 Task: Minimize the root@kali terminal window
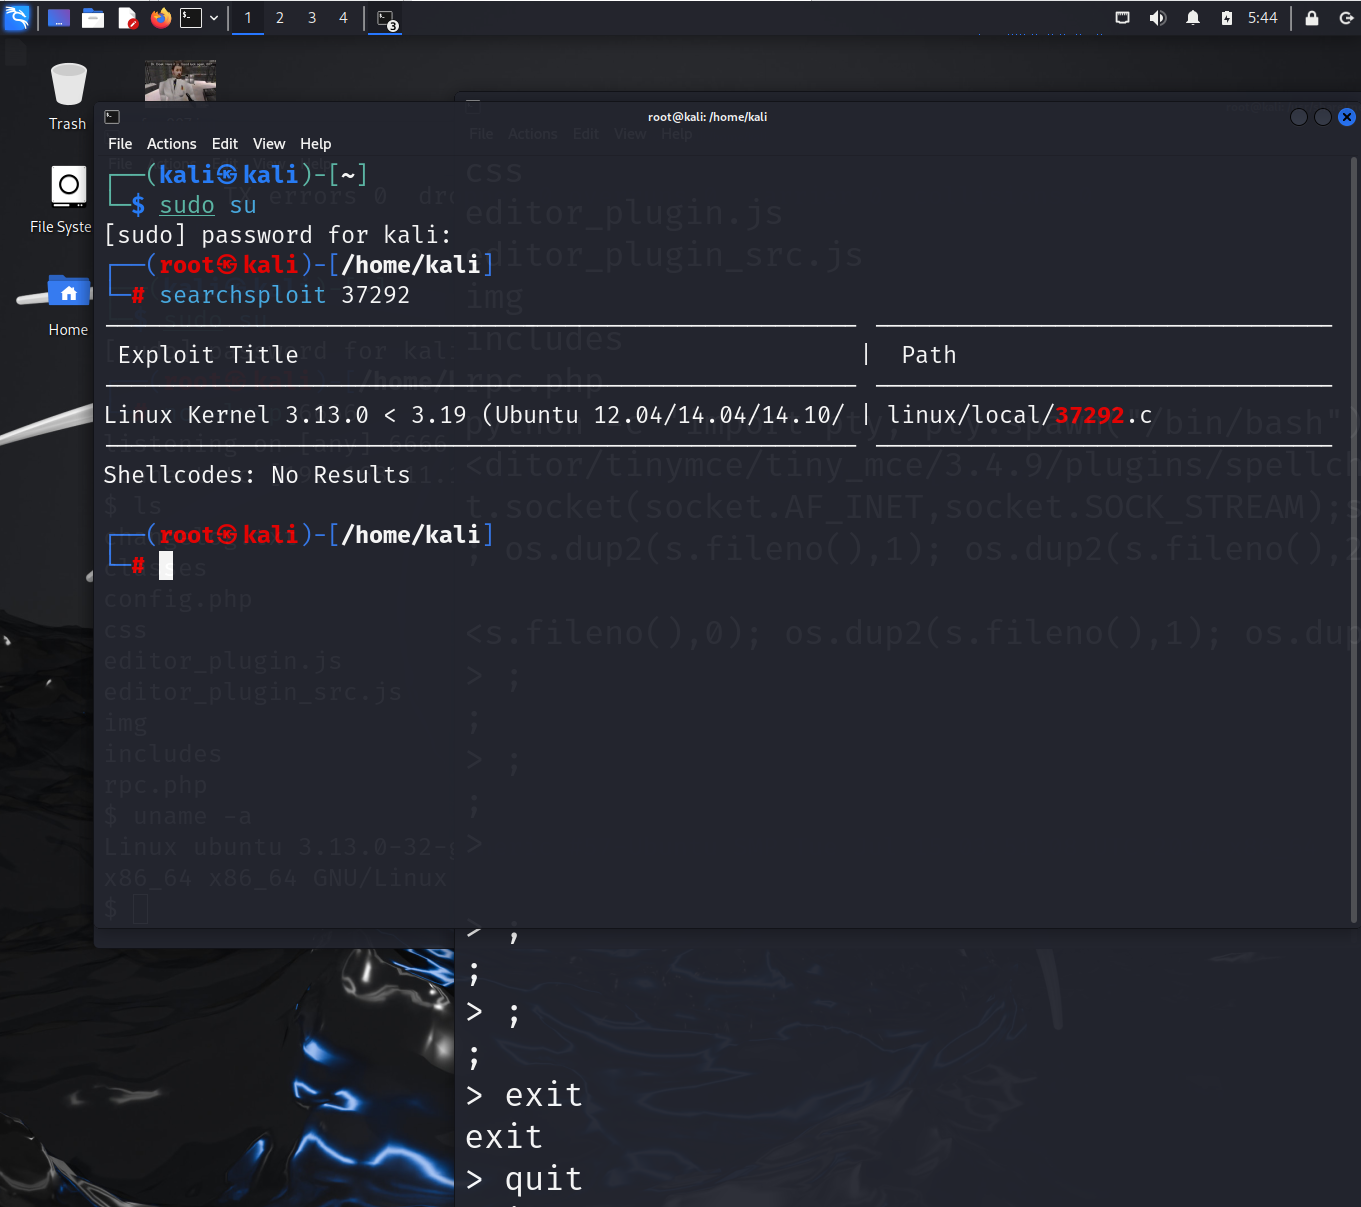point(1299,117)
